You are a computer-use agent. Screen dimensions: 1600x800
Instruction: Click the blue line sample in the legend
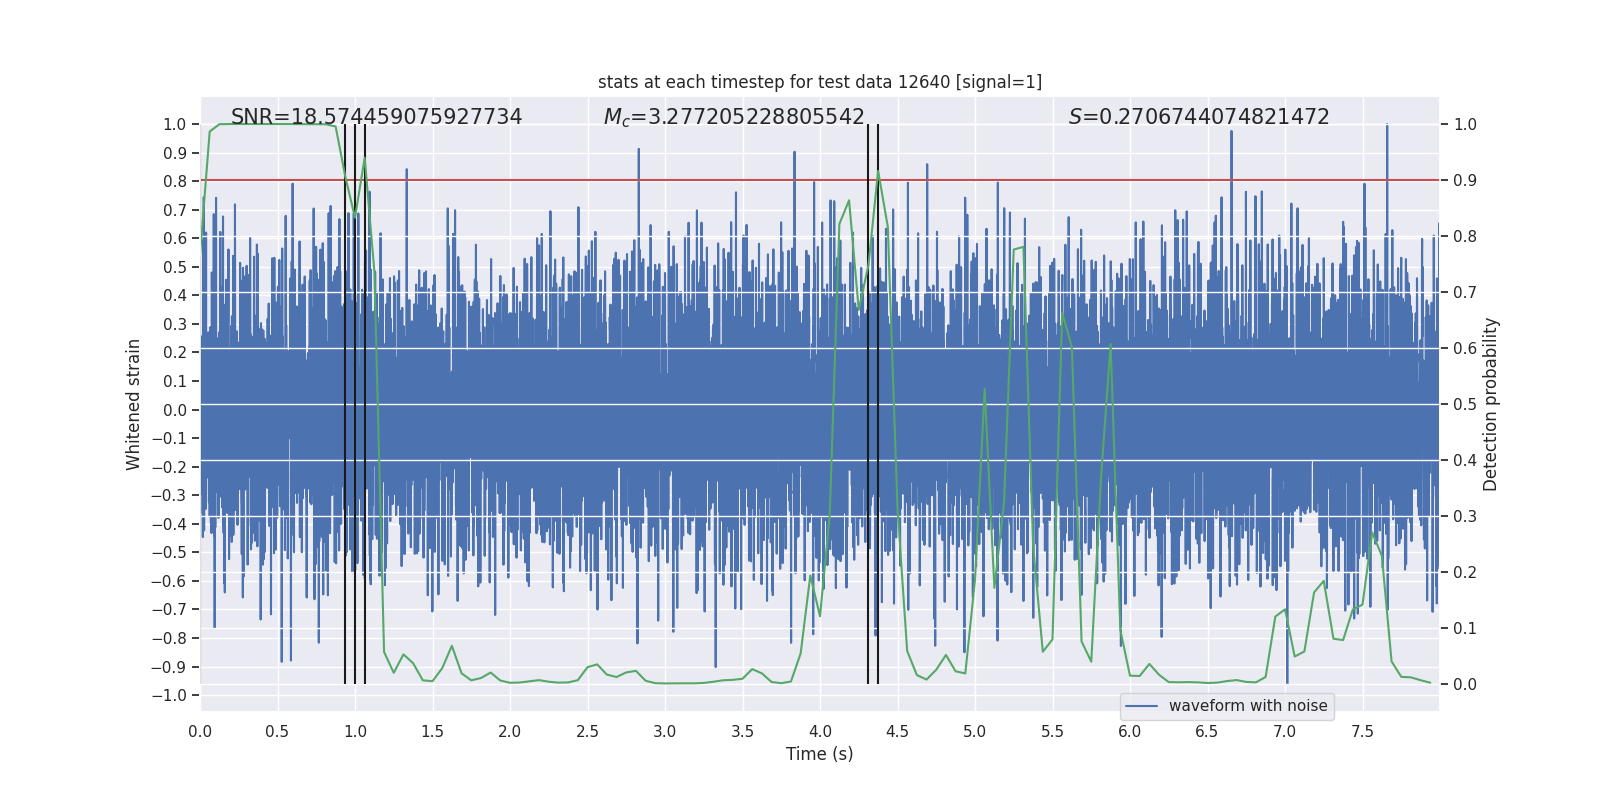(x=1142, y=706)
